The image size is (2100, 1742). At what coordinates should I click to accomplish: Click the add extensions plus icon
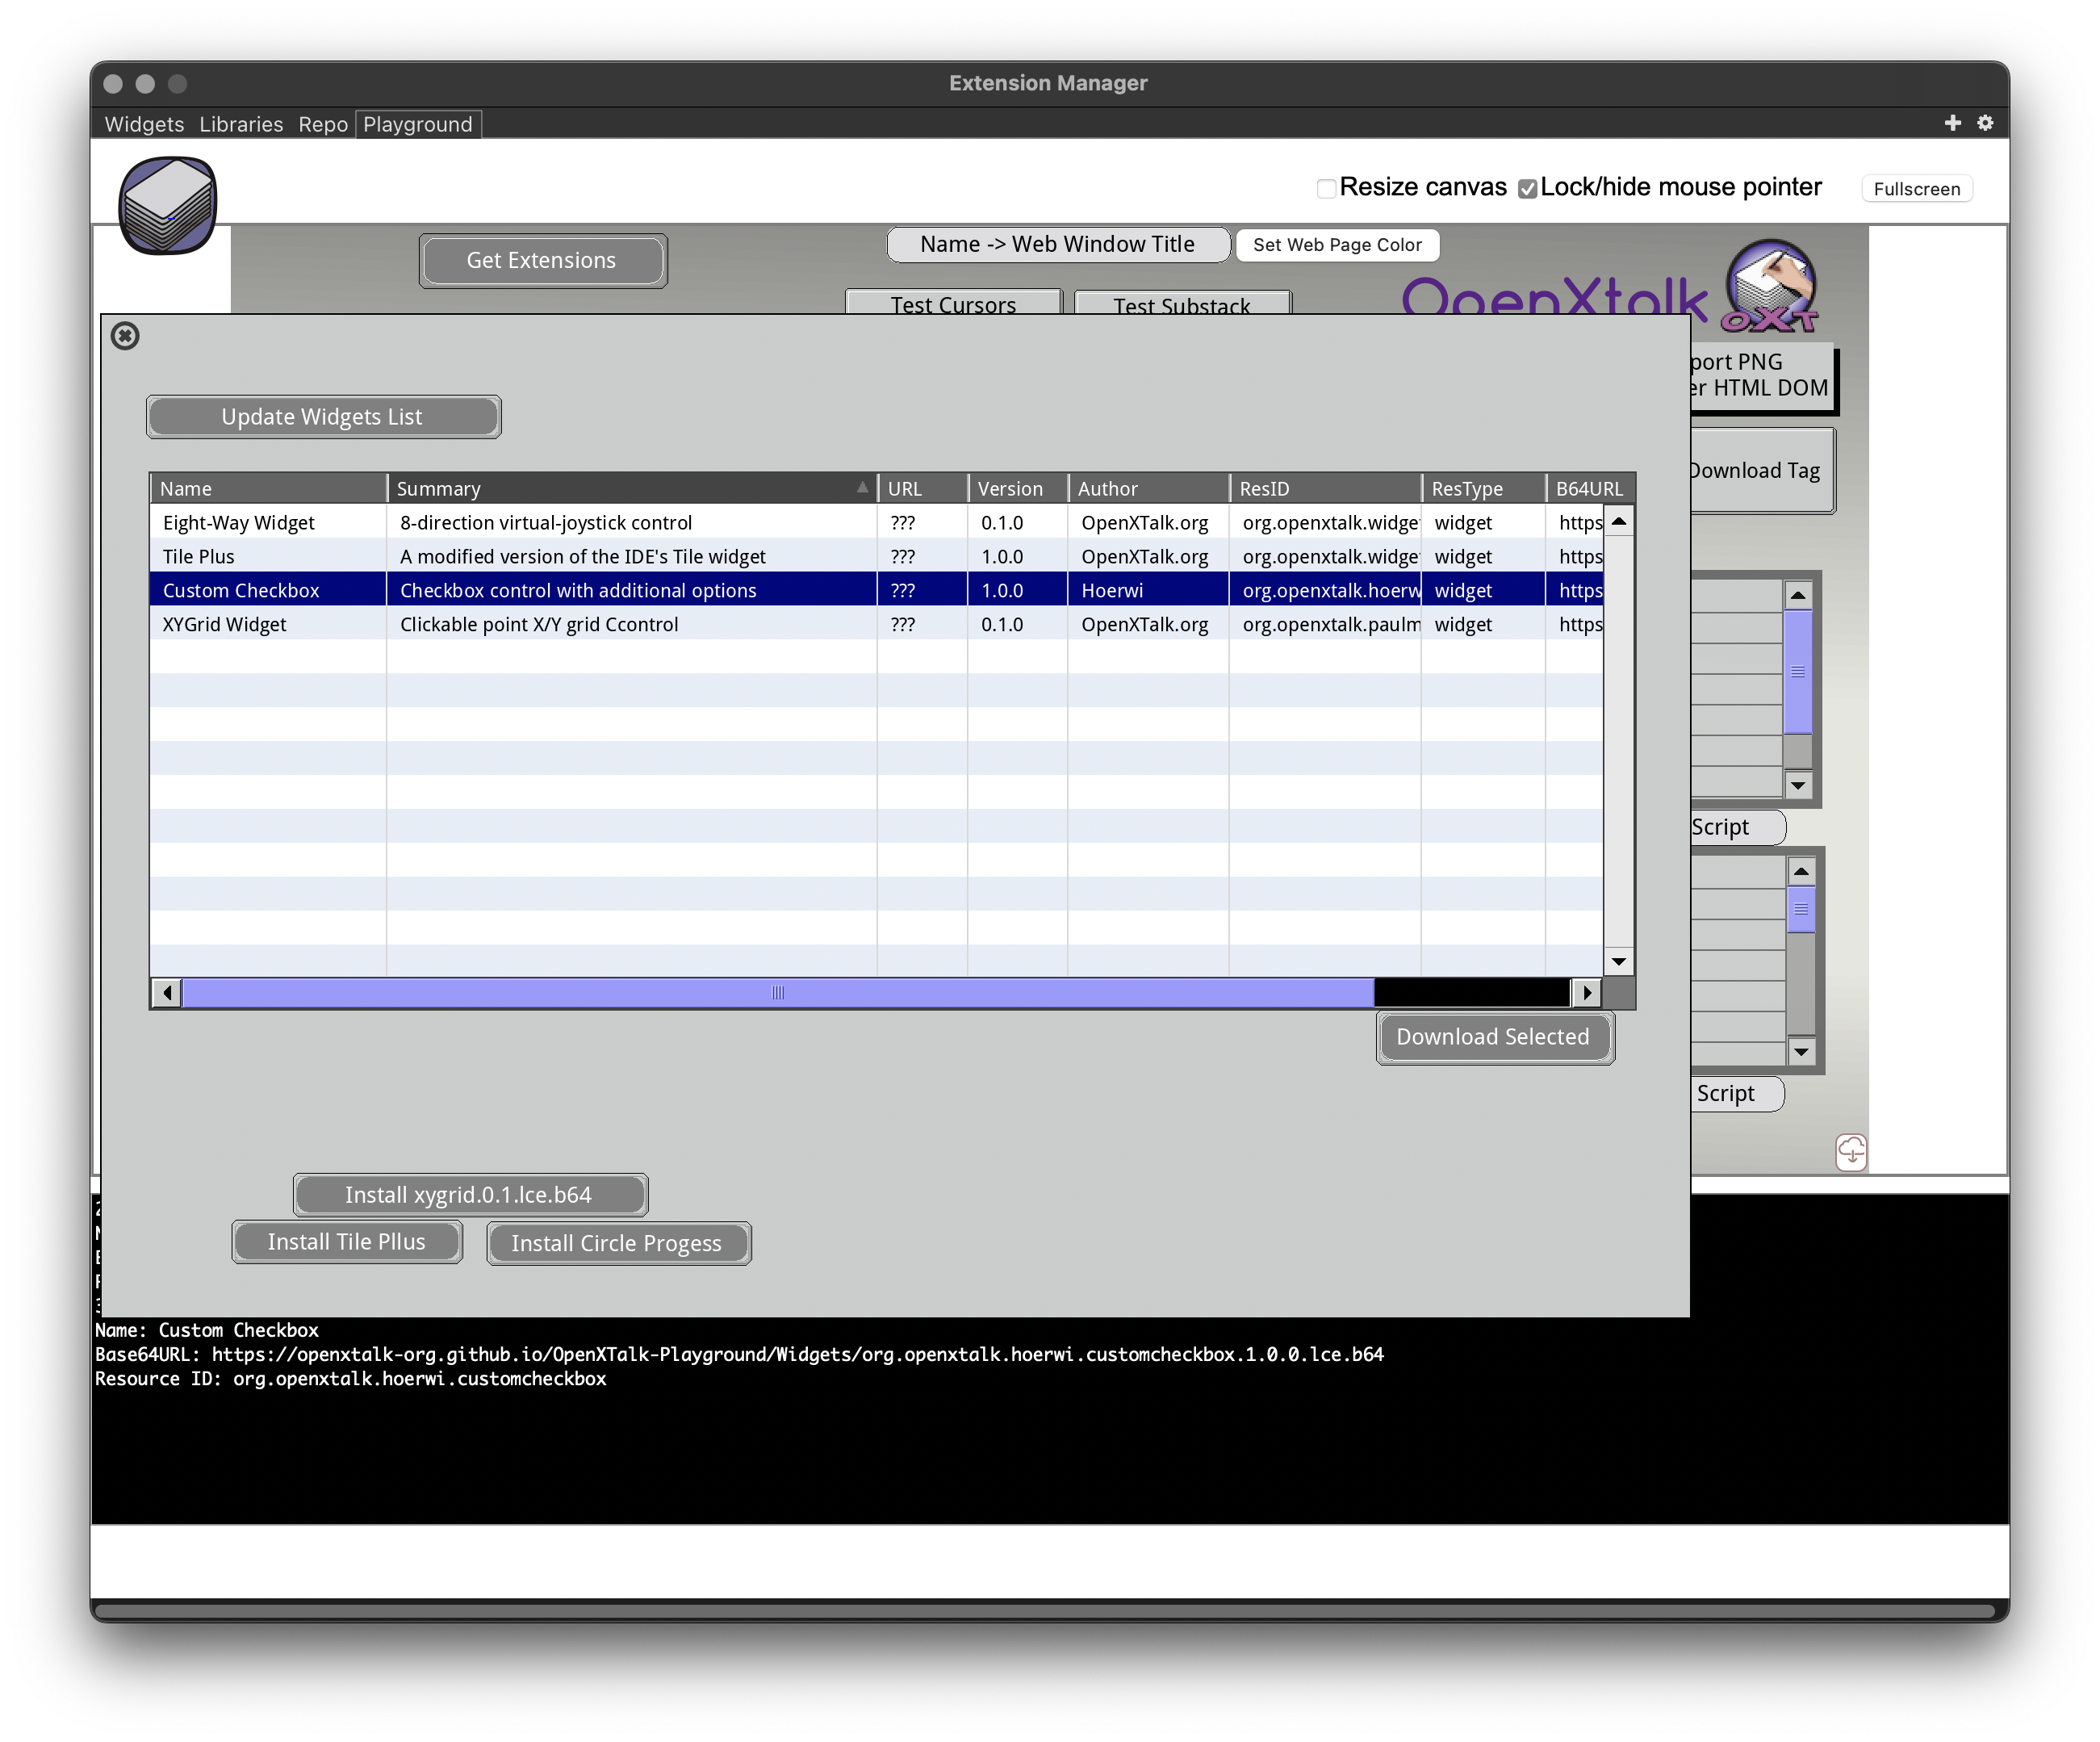pos(1956,122)
